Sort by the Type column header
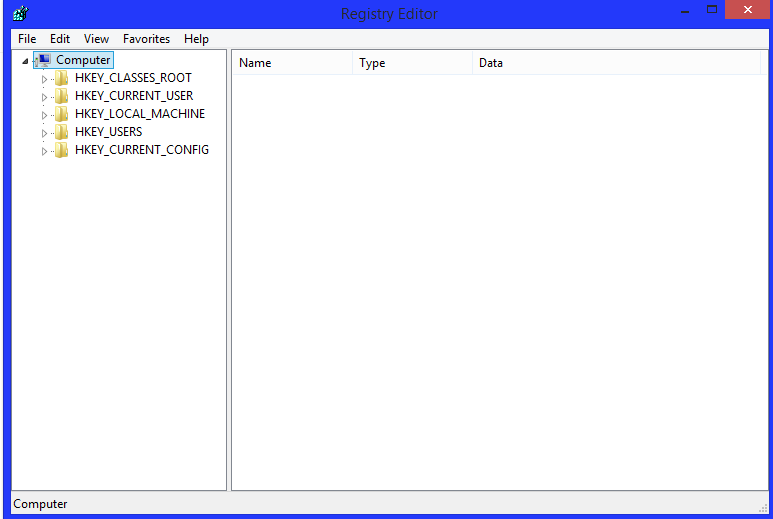773x519 pixels. click(x=413, y=63)
